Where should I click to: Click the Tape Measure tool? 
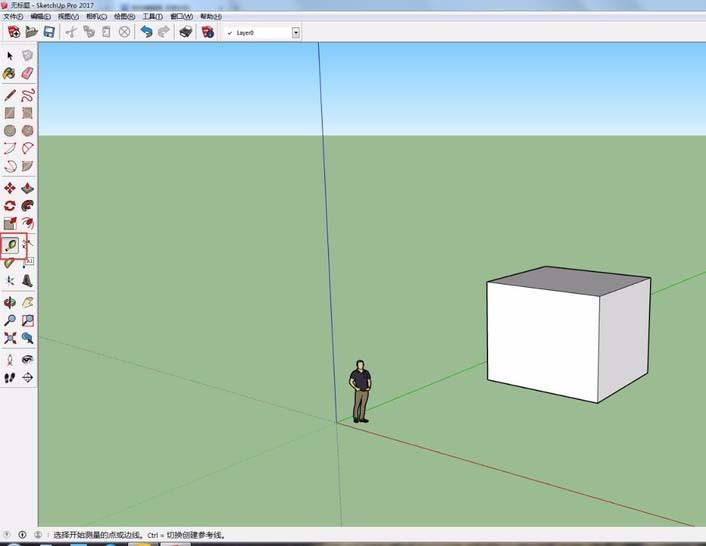tap(11, 246)
